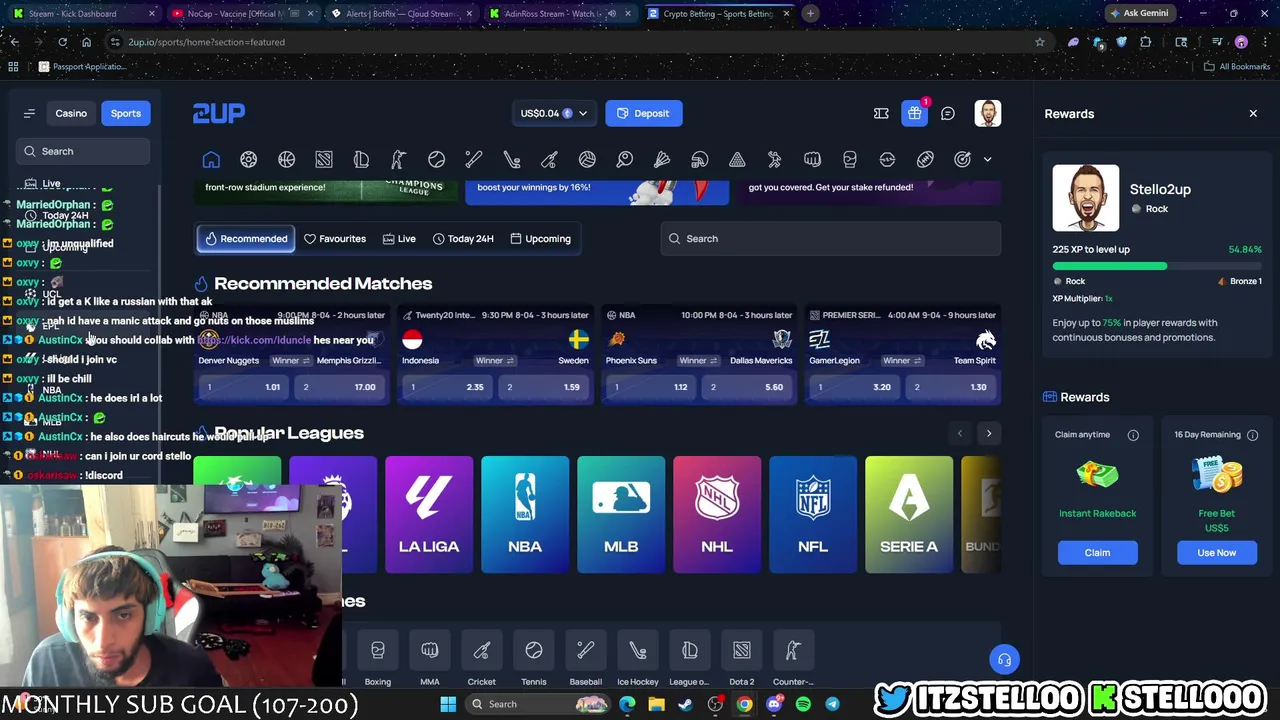Open the gift rewards icon in header
Viewport: 1280px width, 720px height.
(914, 113)
